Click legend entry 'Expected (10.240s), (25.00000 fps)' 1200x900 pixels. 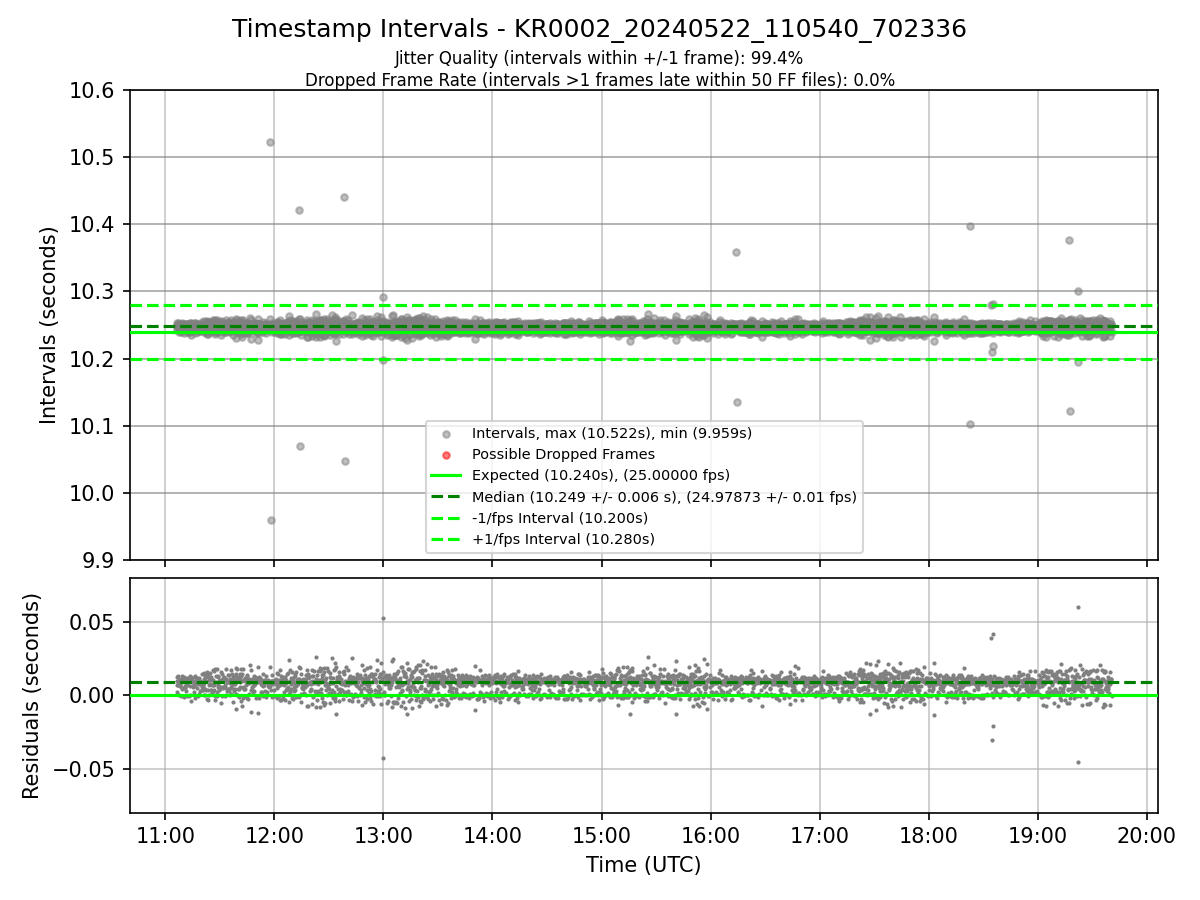[601, 475]
